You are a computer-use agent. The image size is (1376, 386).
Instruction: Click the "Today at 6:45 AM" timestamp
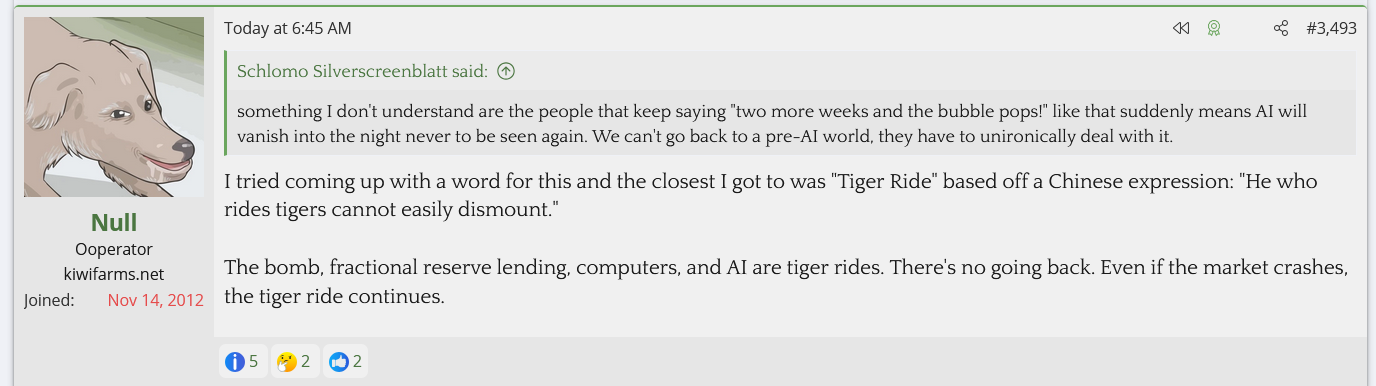point(288,29)
